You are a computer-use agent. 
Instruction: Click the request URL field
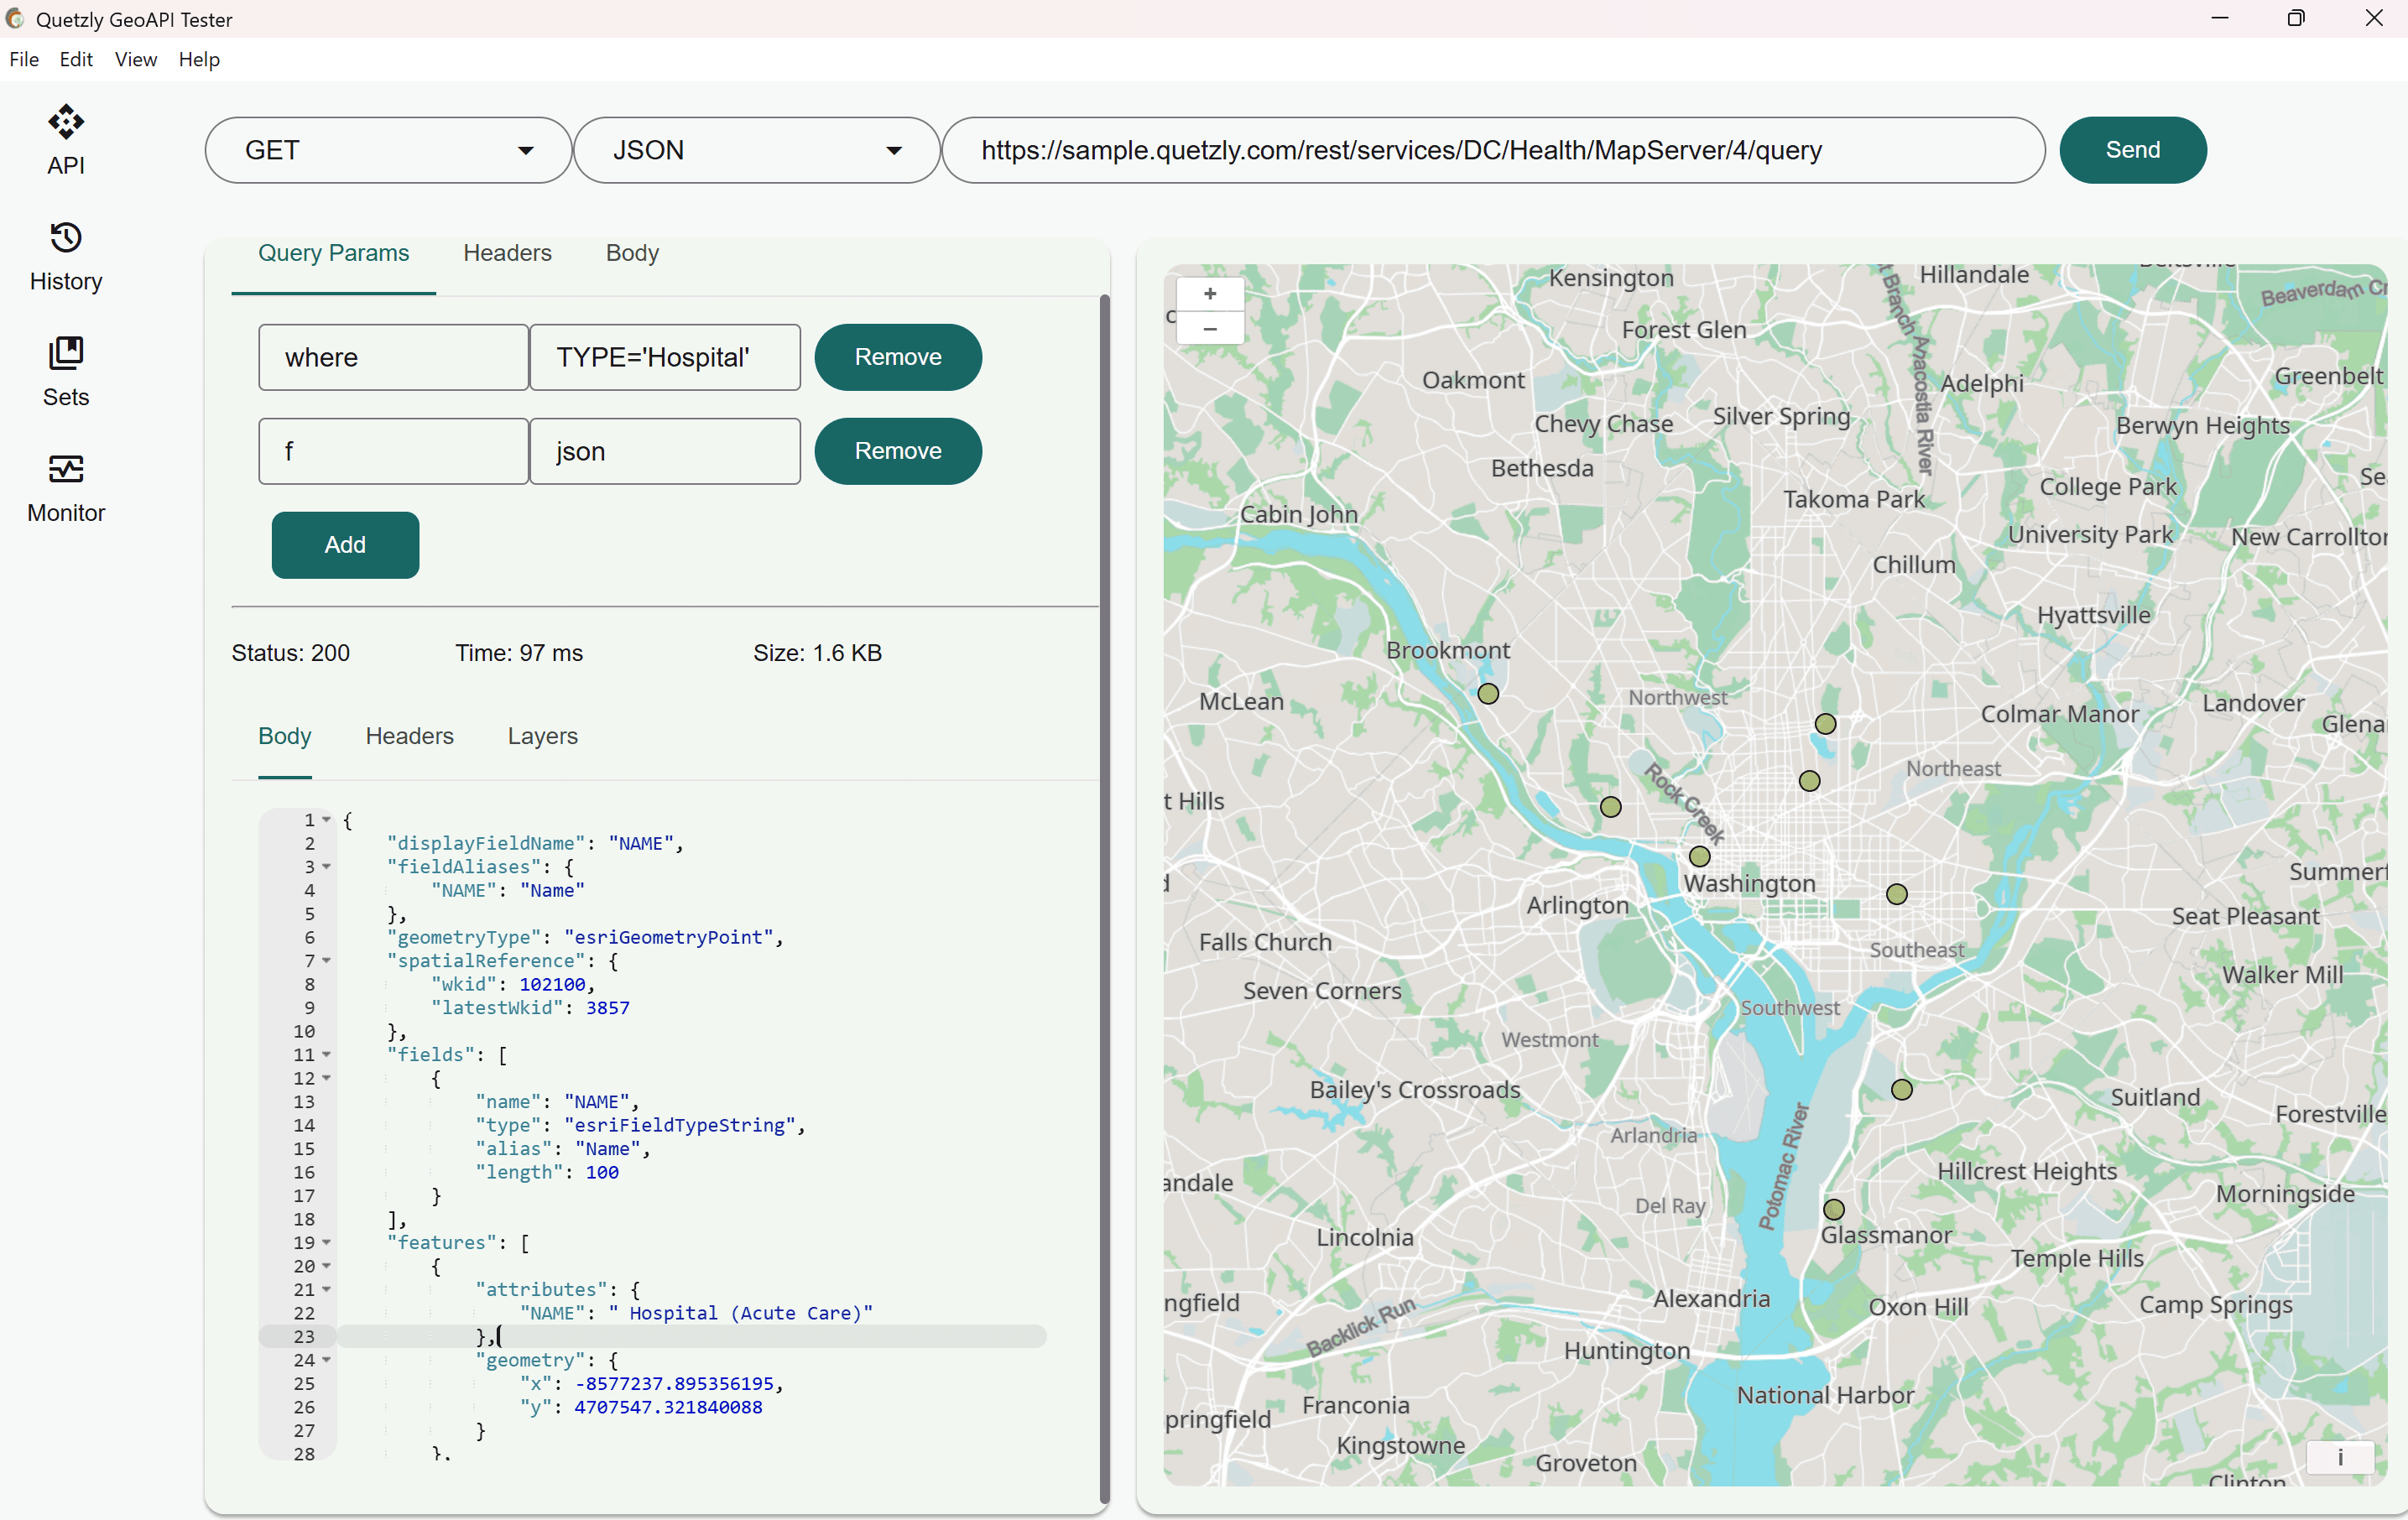pyautogui.click(x=1493, y=150)
